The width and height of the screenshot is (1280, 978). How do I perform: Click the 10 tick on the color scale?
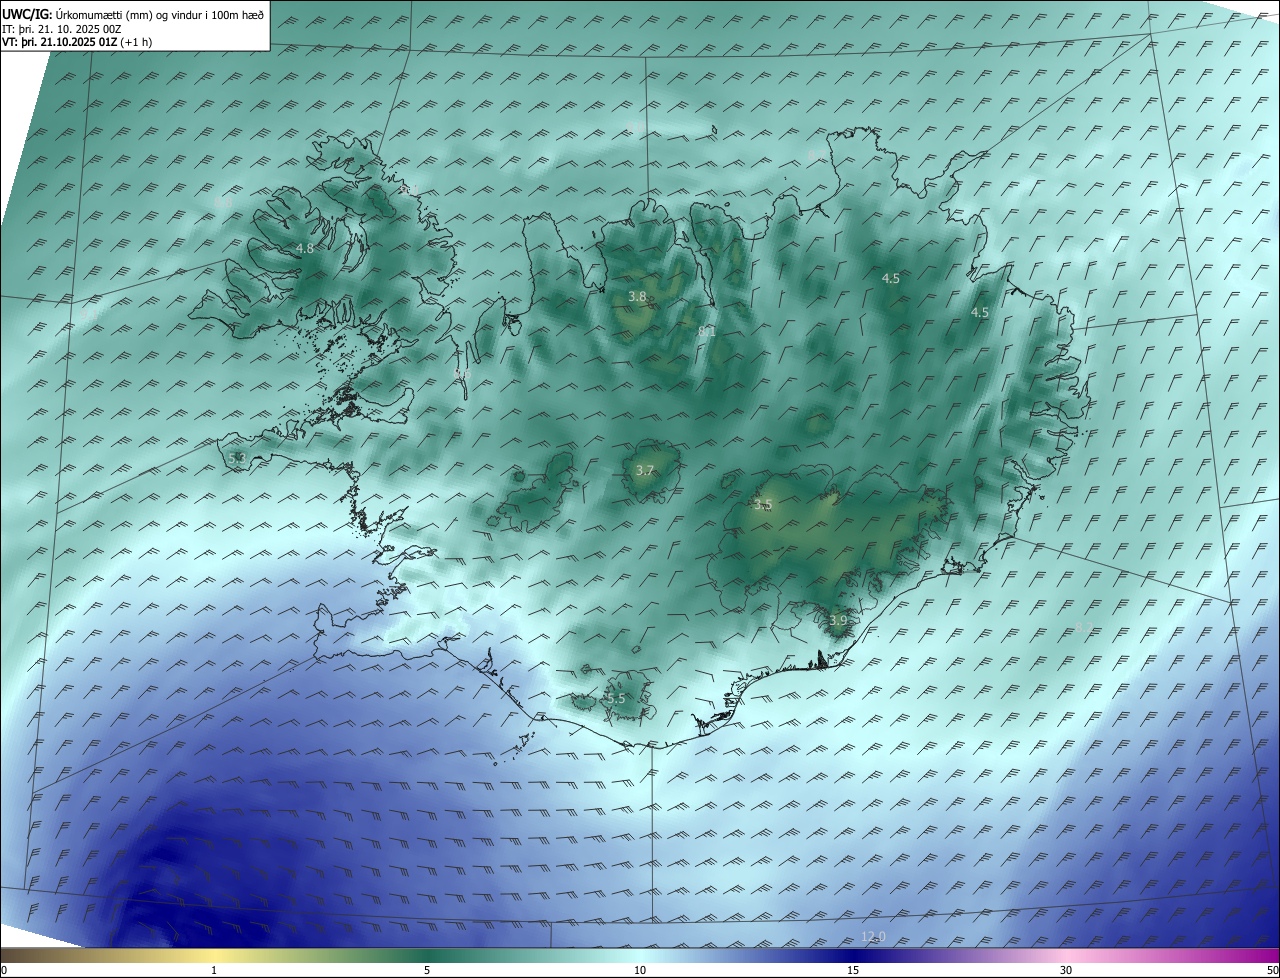pyautogui.click(x=640, y=970)
